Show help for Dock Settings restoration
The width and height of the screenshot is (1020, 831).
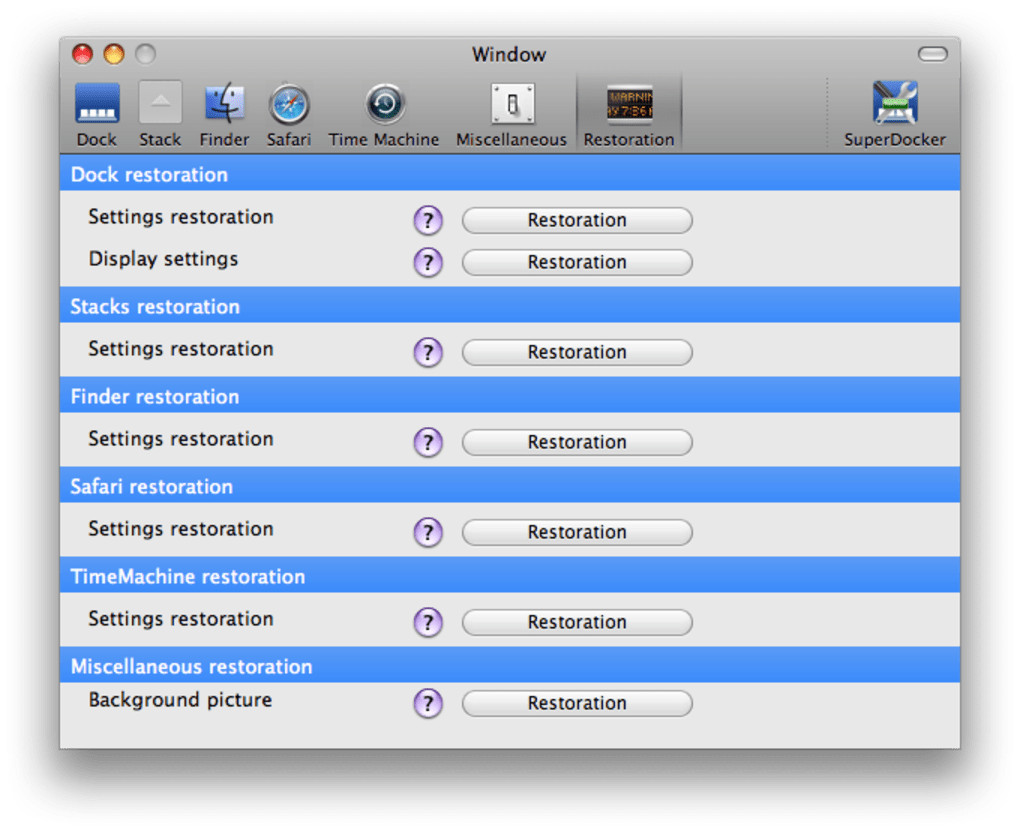[428, 220]
